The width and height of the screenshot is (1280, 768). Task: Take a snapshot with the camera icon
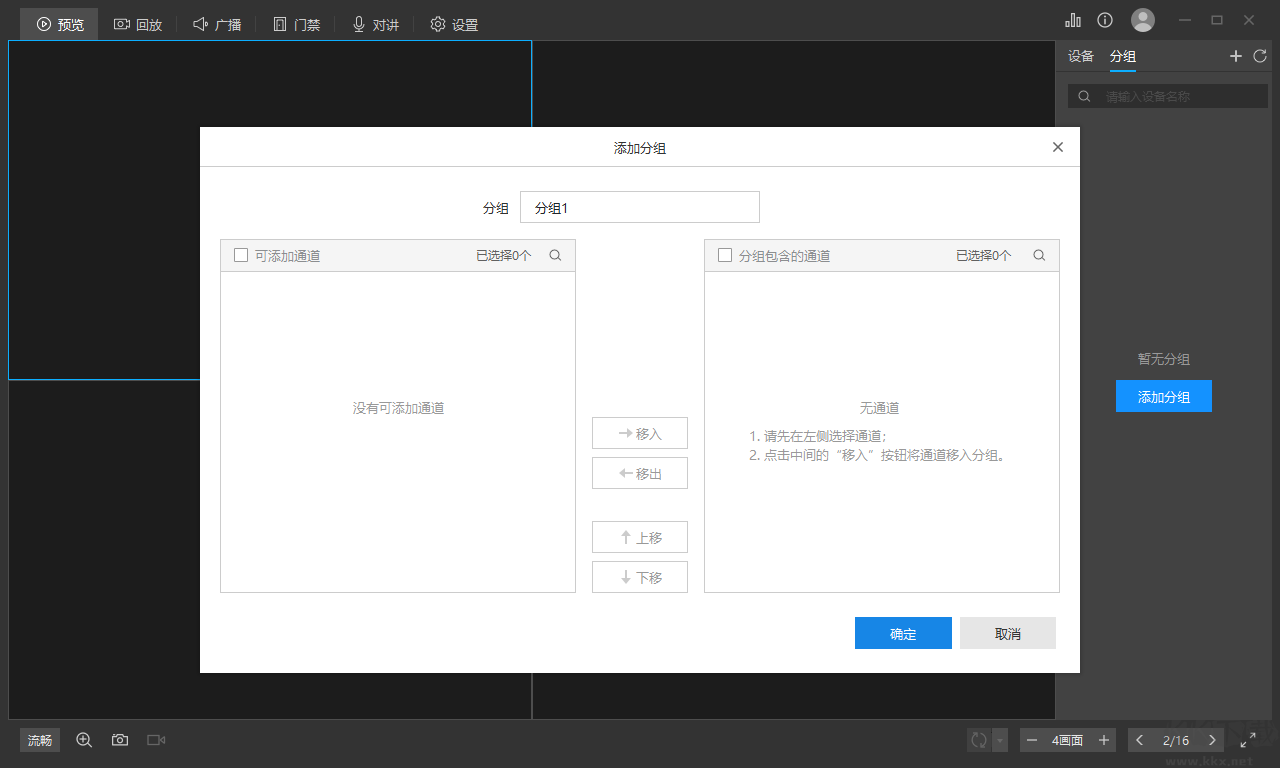point(119,740)
